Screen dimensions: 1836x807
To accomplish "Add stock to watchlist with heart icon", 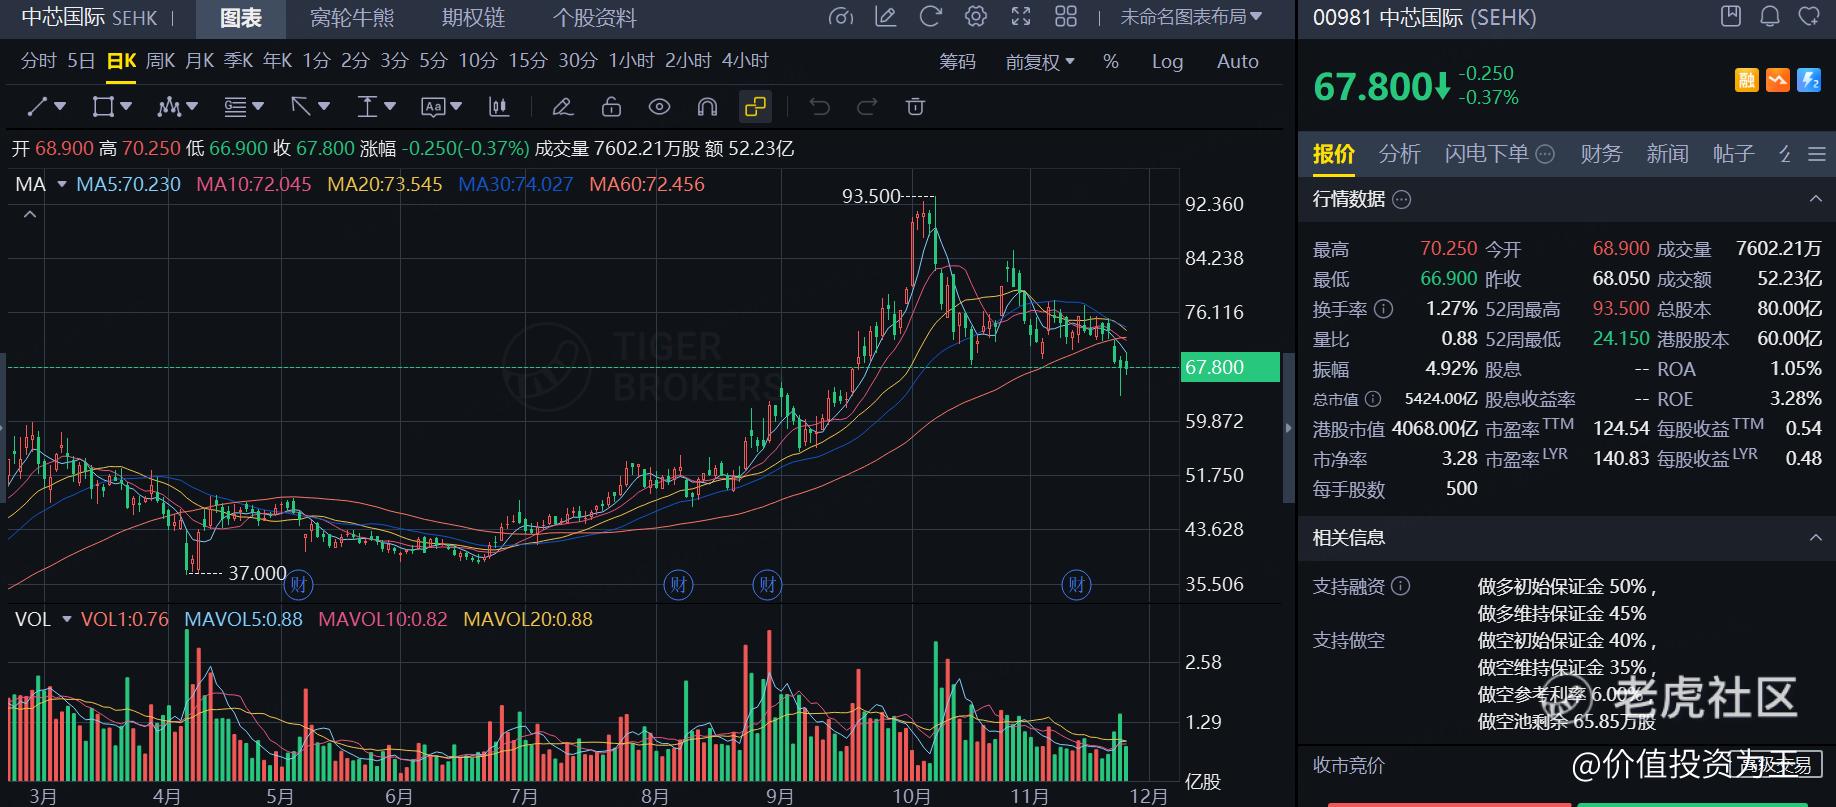I will click(x=1808, y=17).
